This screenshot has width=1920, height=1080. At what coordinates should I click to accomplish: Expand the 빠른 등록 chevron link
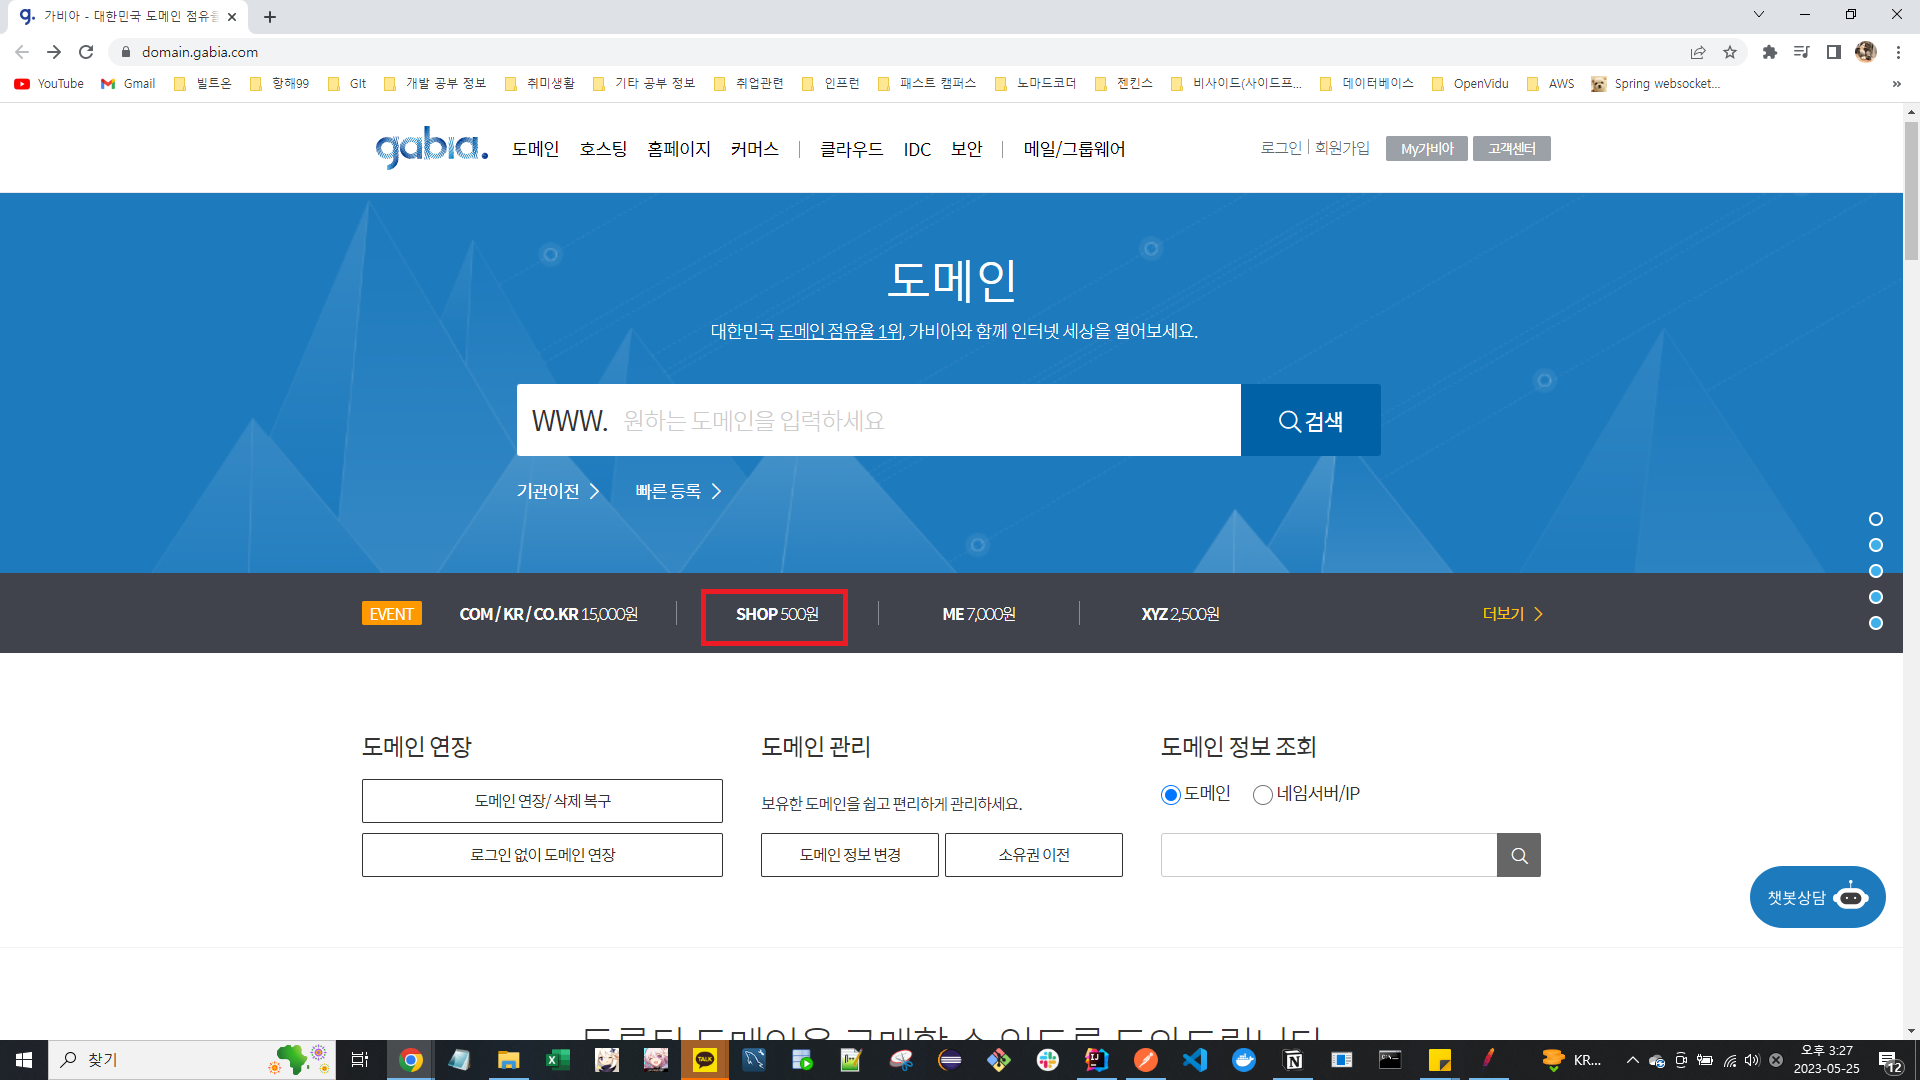tap(678, 491)
